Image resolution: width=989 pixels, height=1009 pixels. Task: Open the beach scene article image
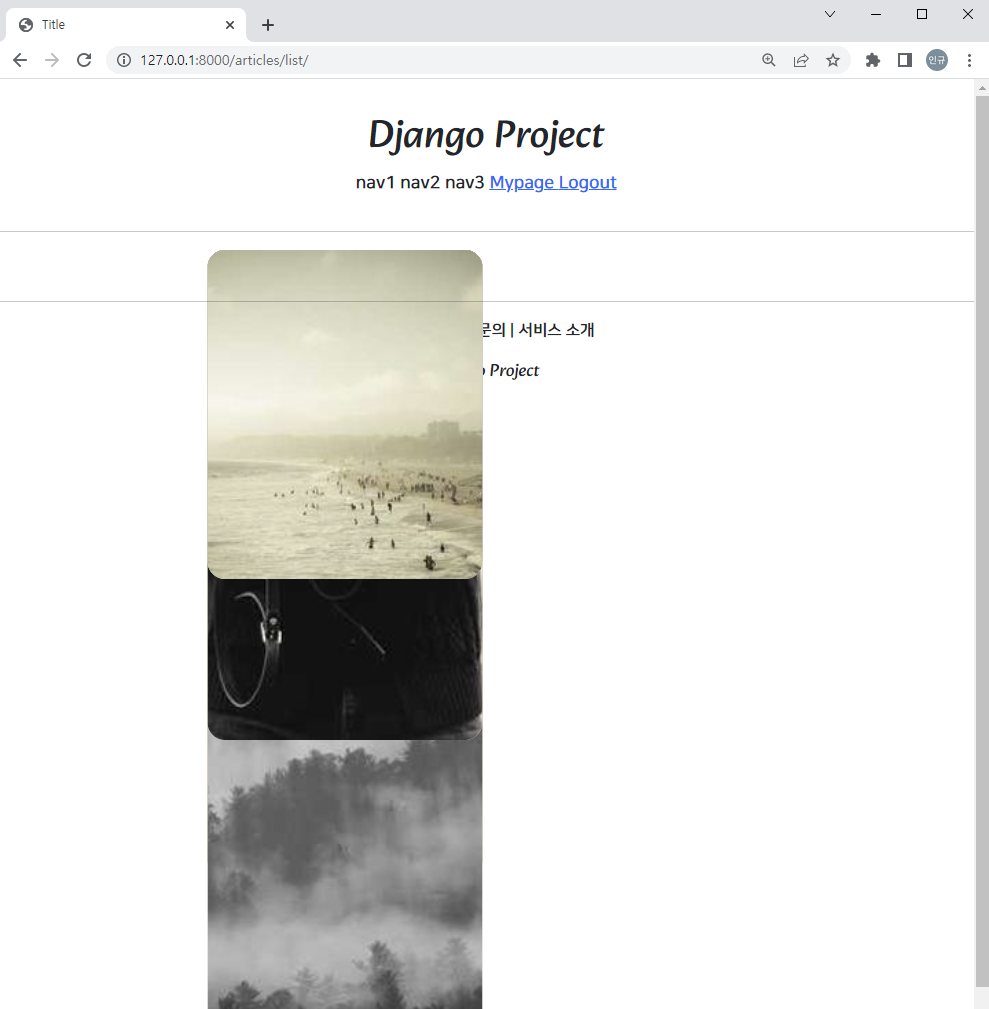click(345, 414)
